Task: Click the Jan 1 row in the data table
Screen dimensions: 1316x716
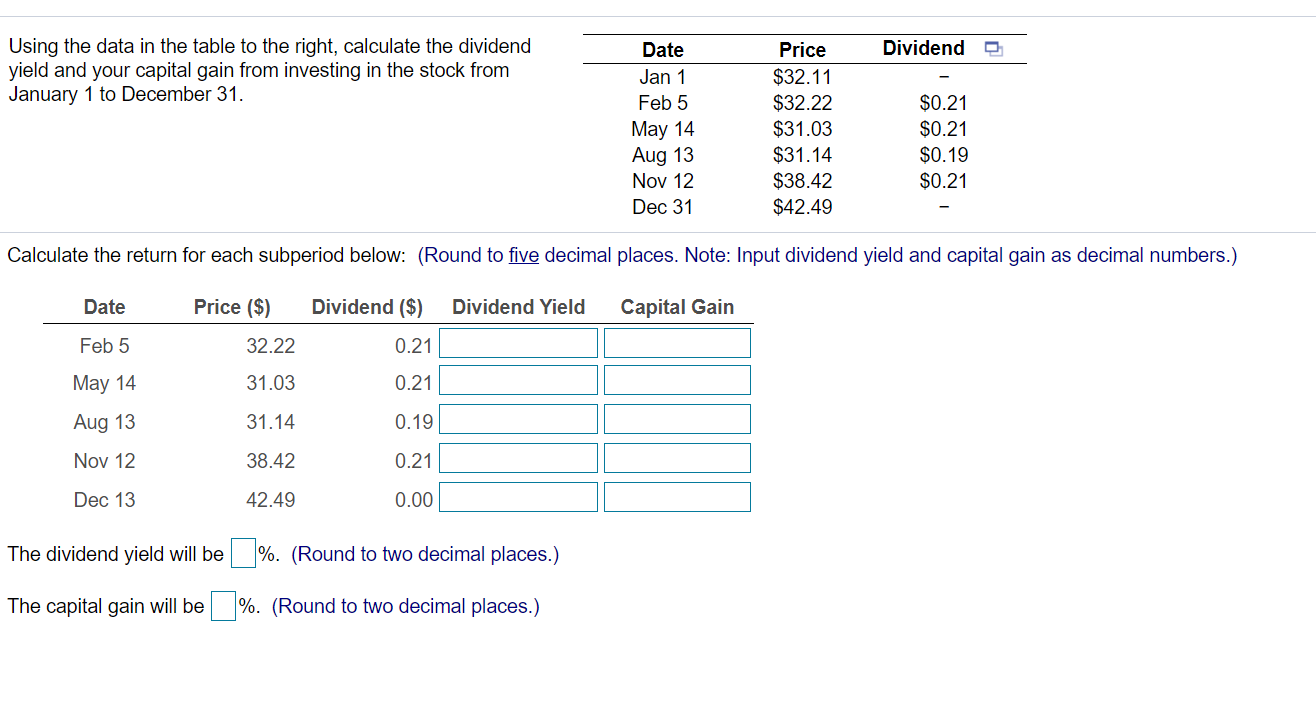Action: pyautogui.click(x=663, y=77)
